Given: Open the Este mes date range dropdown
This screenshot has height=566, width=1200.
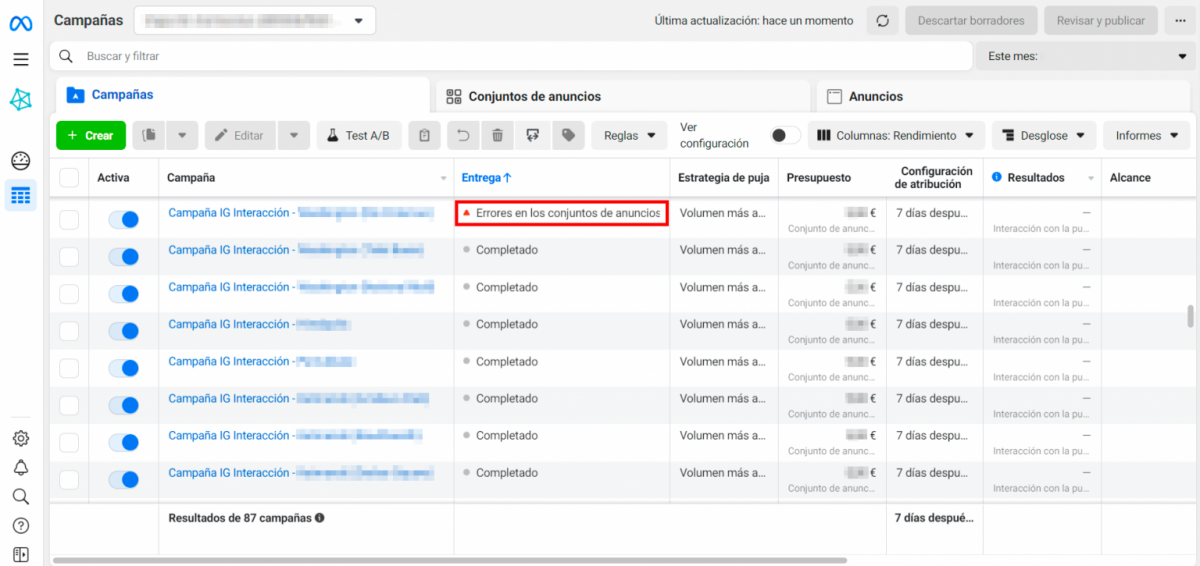Looking at the screenshot, I should click(1087, 56).
